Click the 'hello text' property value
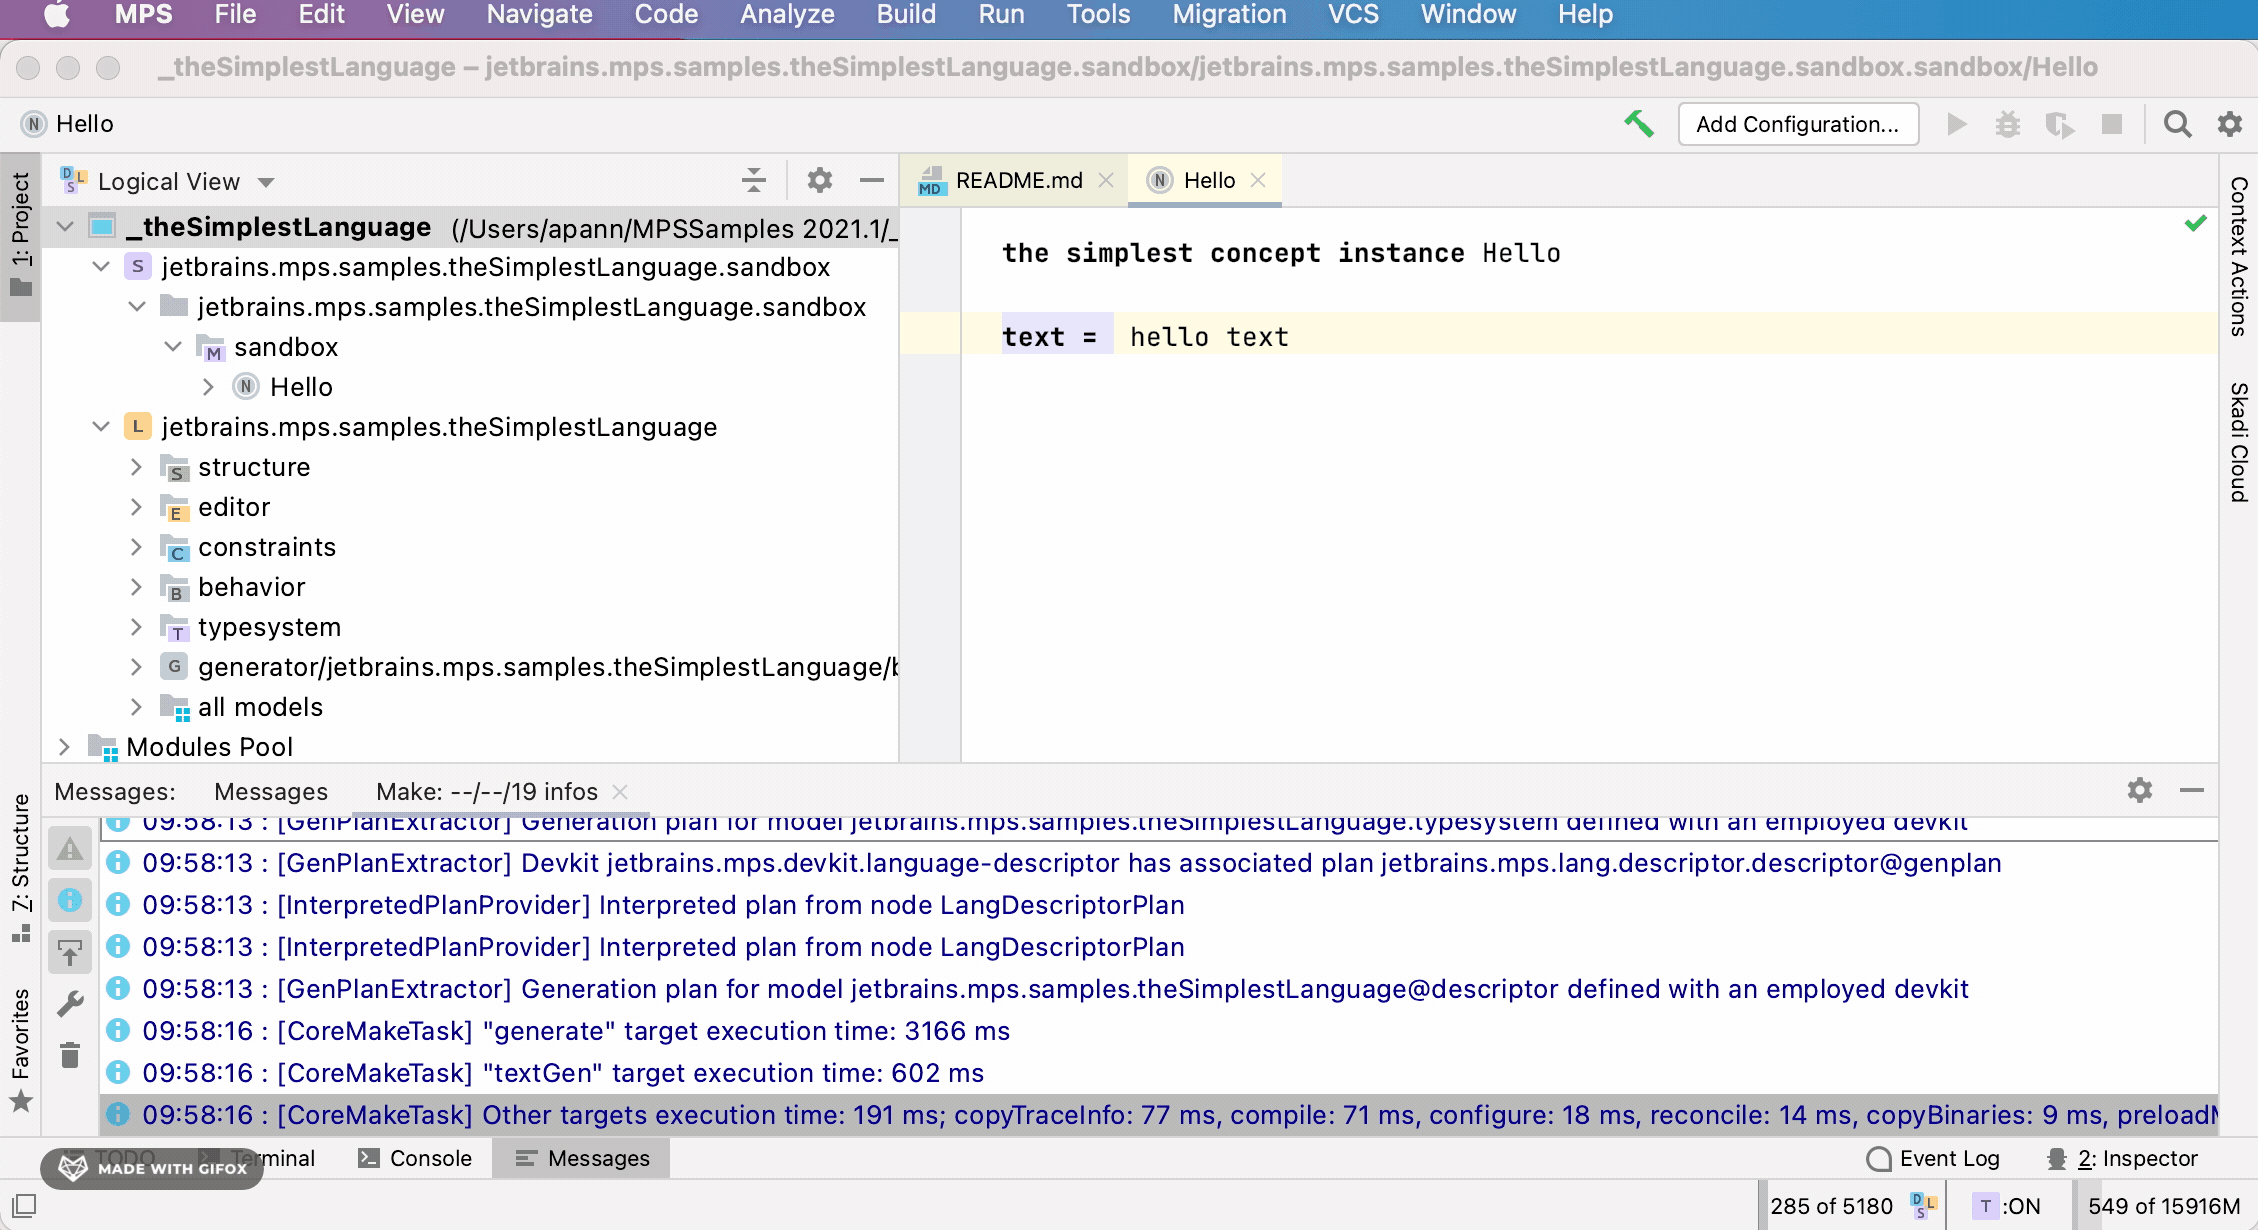Viewport: 2258px width, 1230px height. [1209, 337]
